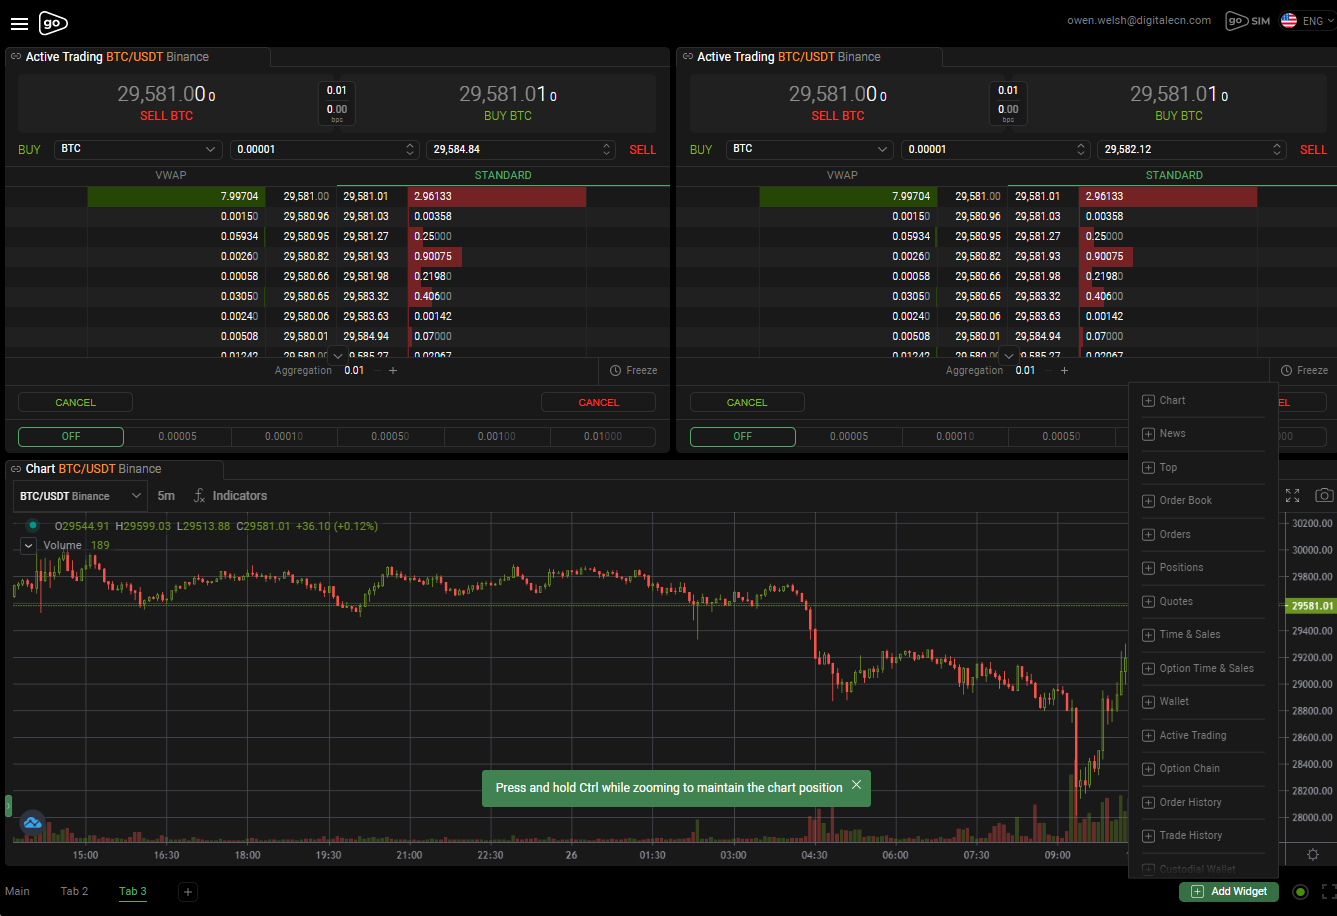
Task: Toggle OFF preset in right trading widget
Action: pos(743,437)
